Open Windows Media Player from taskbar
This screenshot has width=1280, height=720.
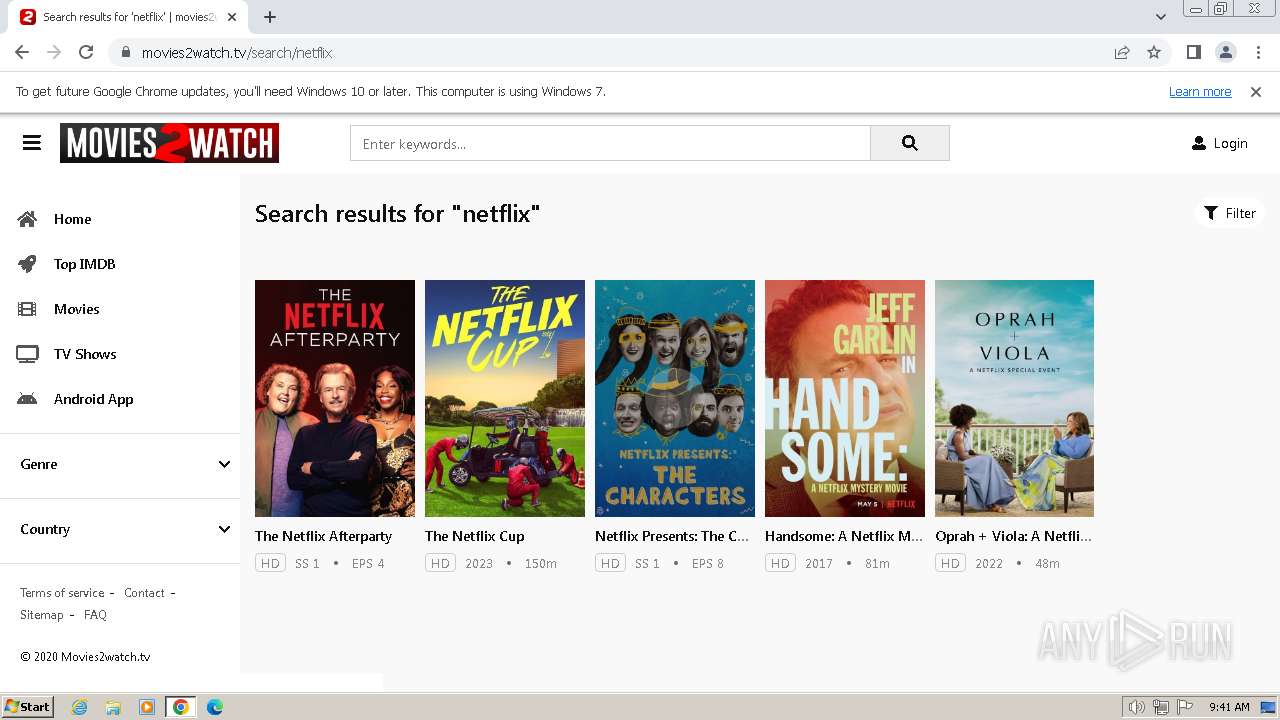147,707
